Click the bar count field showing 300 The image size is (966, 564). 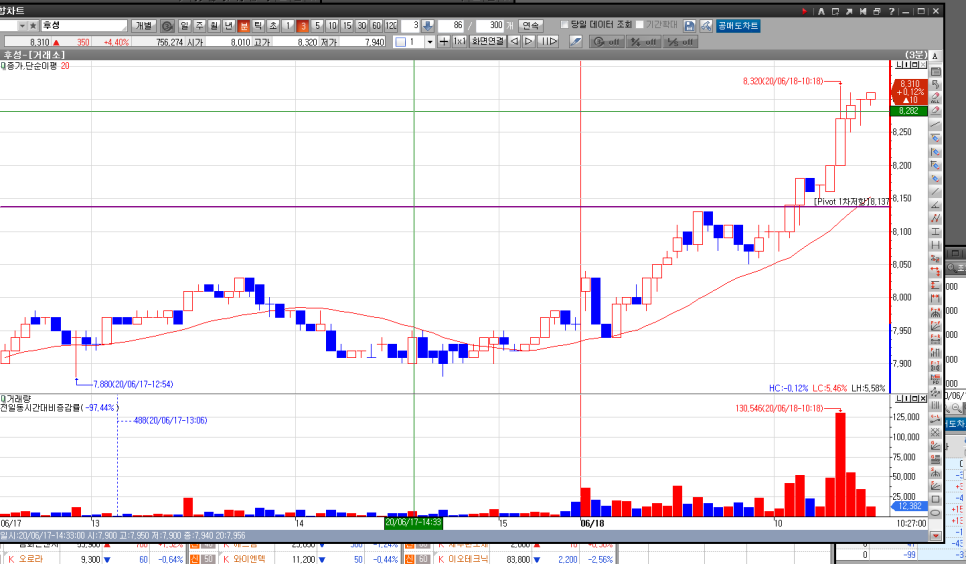(490, 25)
